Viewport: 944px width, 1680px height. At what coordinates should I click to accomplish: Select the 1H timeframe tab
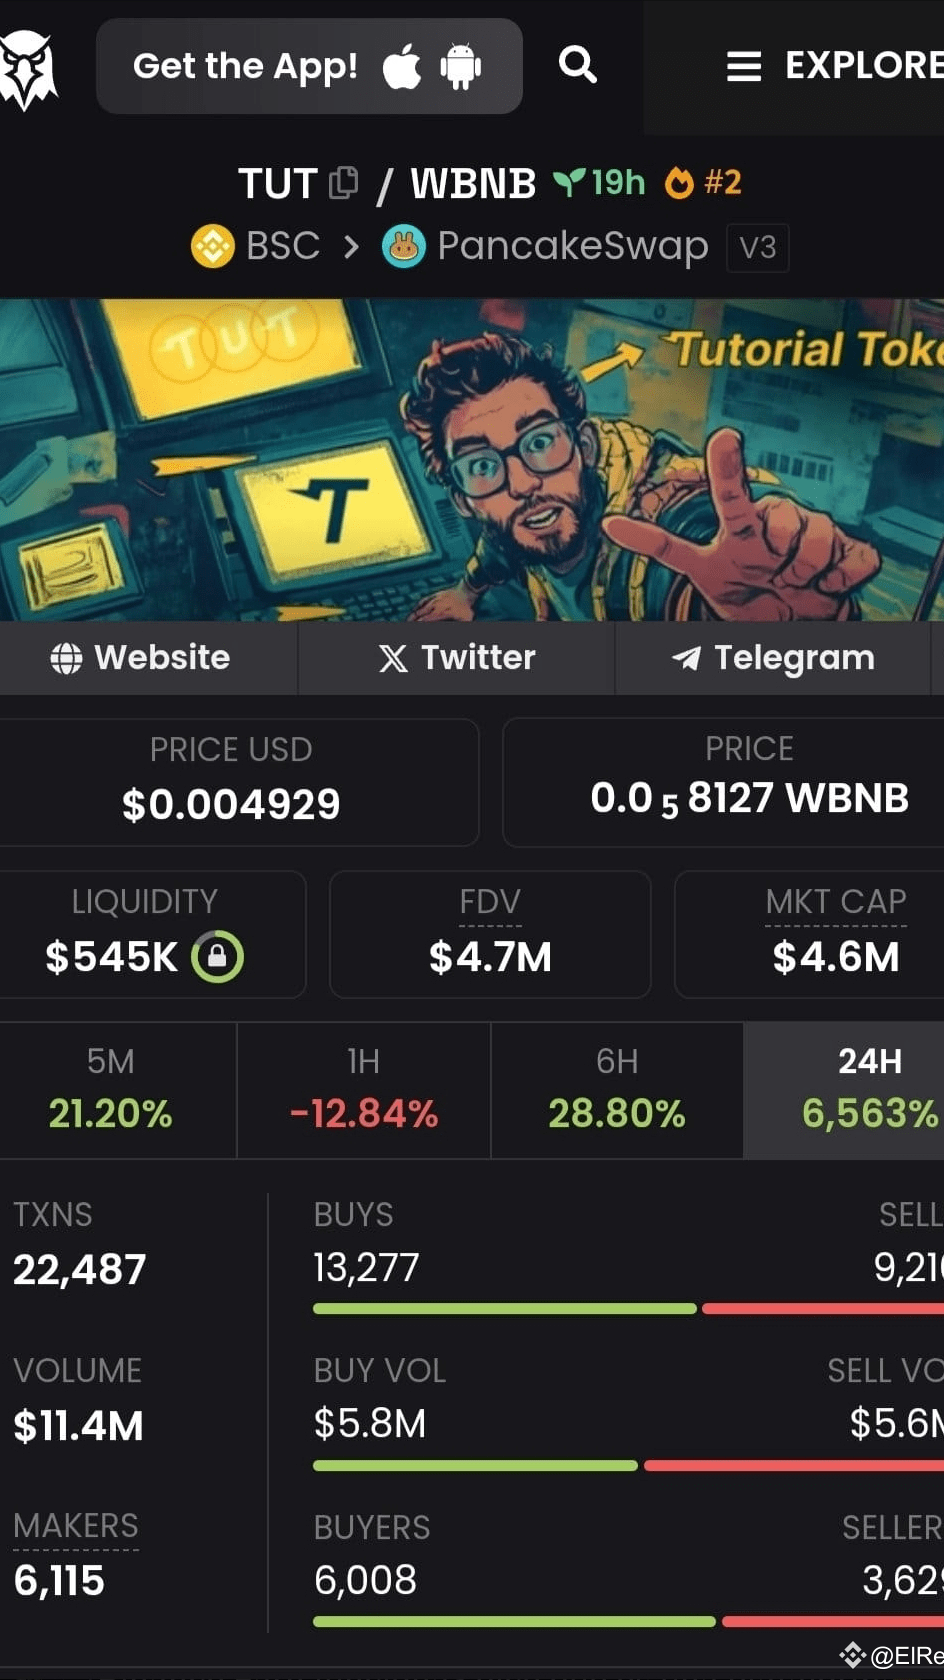click(x=364, y=1090)
